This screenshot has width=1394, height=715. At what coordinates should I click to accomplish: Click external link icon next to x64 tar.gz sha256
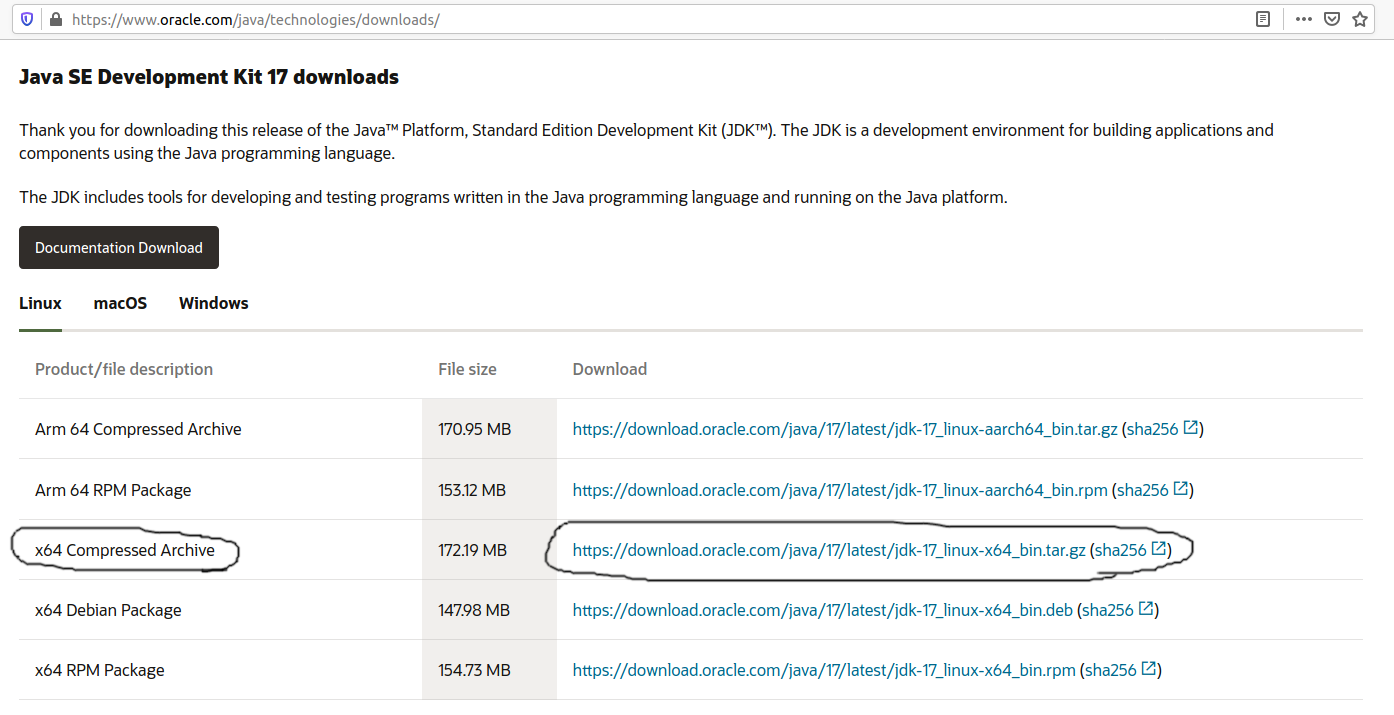pyautogui.click(x=1159, y=549)
